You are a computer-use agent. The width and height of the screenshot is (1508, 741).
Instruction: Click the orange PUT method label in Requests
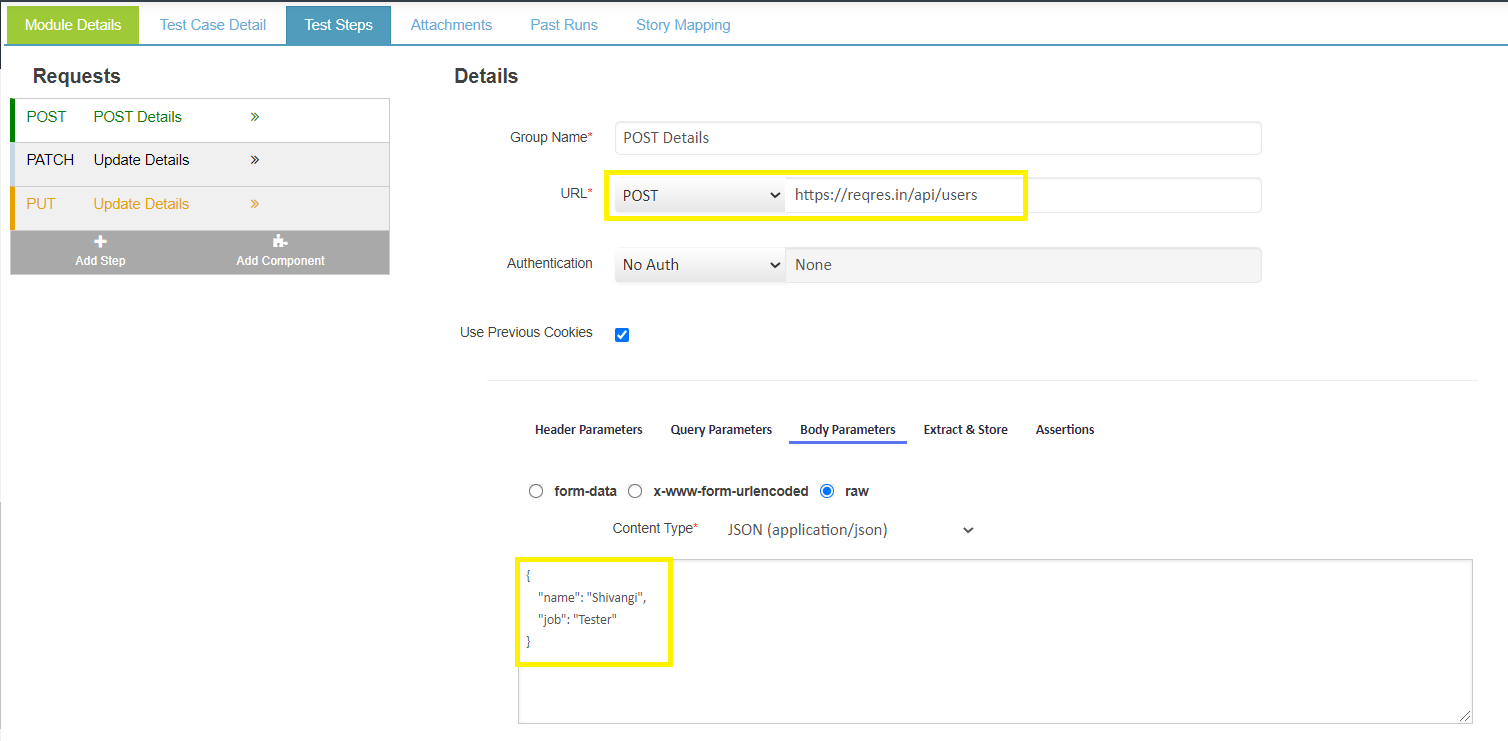point(41,204)
